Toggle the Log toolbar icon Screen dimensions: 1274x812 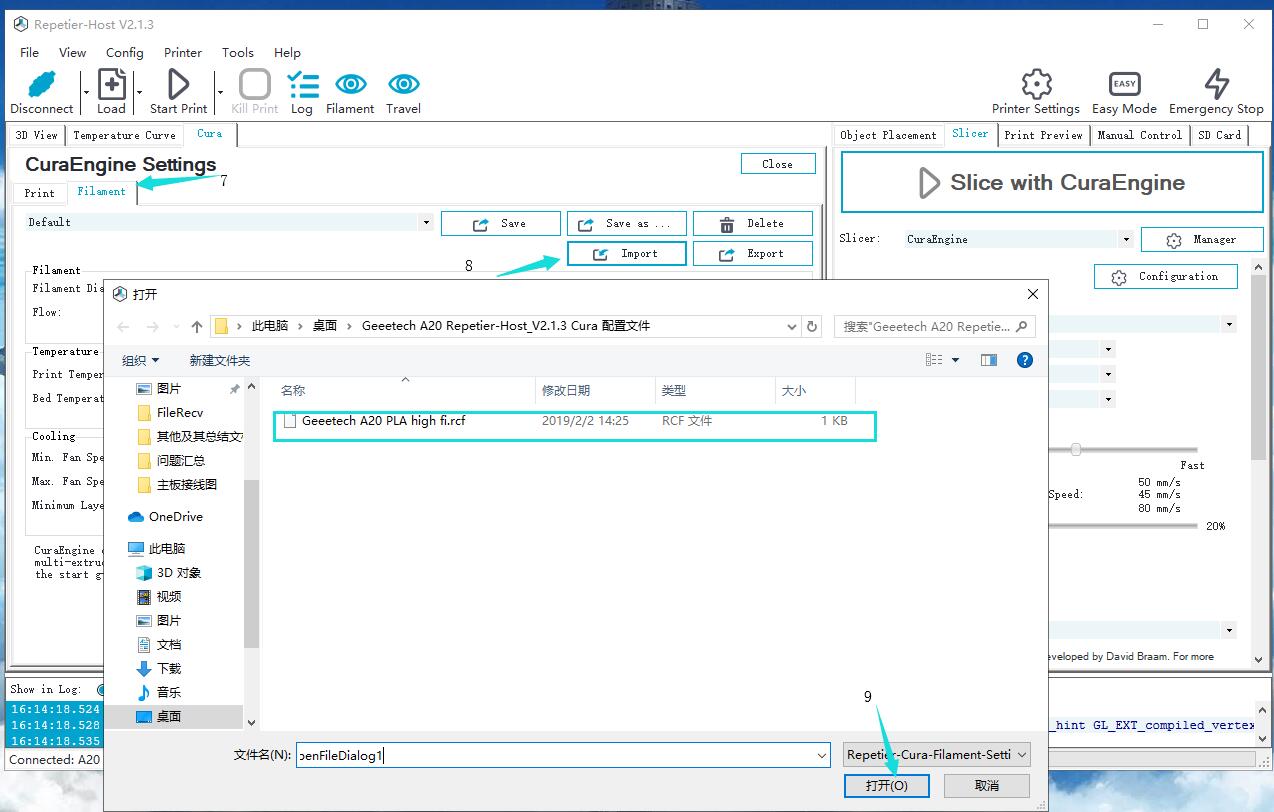(x=302, y=85)
